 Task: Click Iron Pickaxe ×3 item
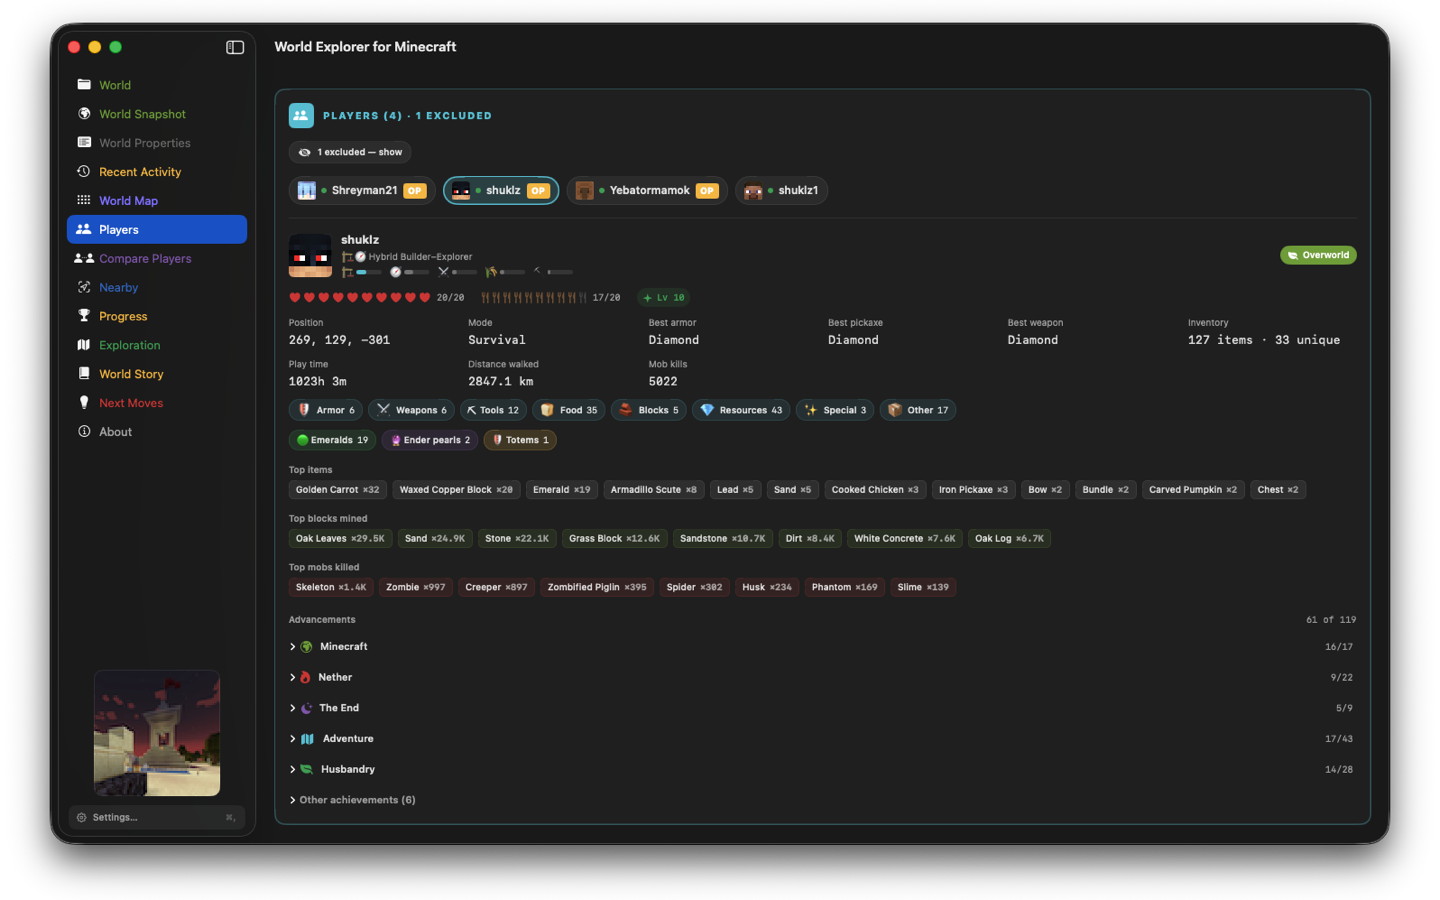coord(973,490)
